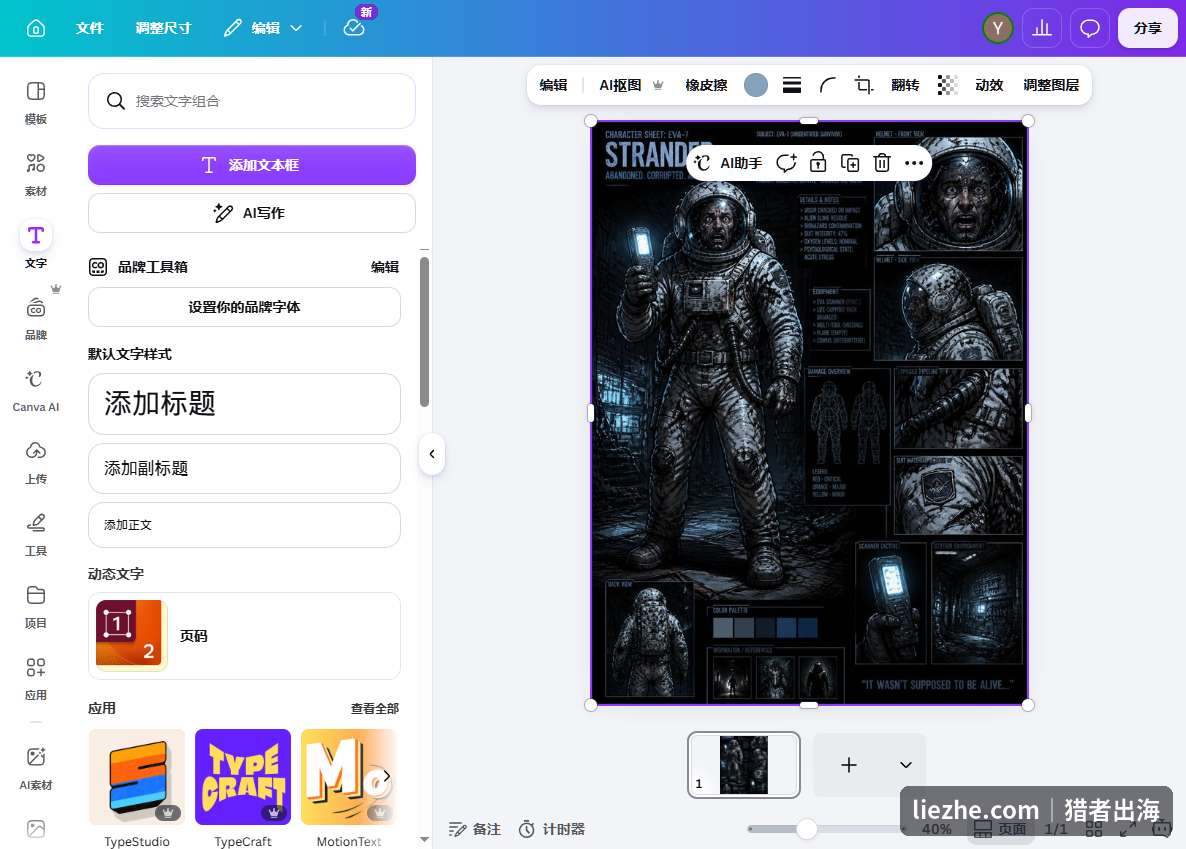Screen dimensions: 1186x849
Task: Open the 上传 sidebar item
Action: pos(36,462)
